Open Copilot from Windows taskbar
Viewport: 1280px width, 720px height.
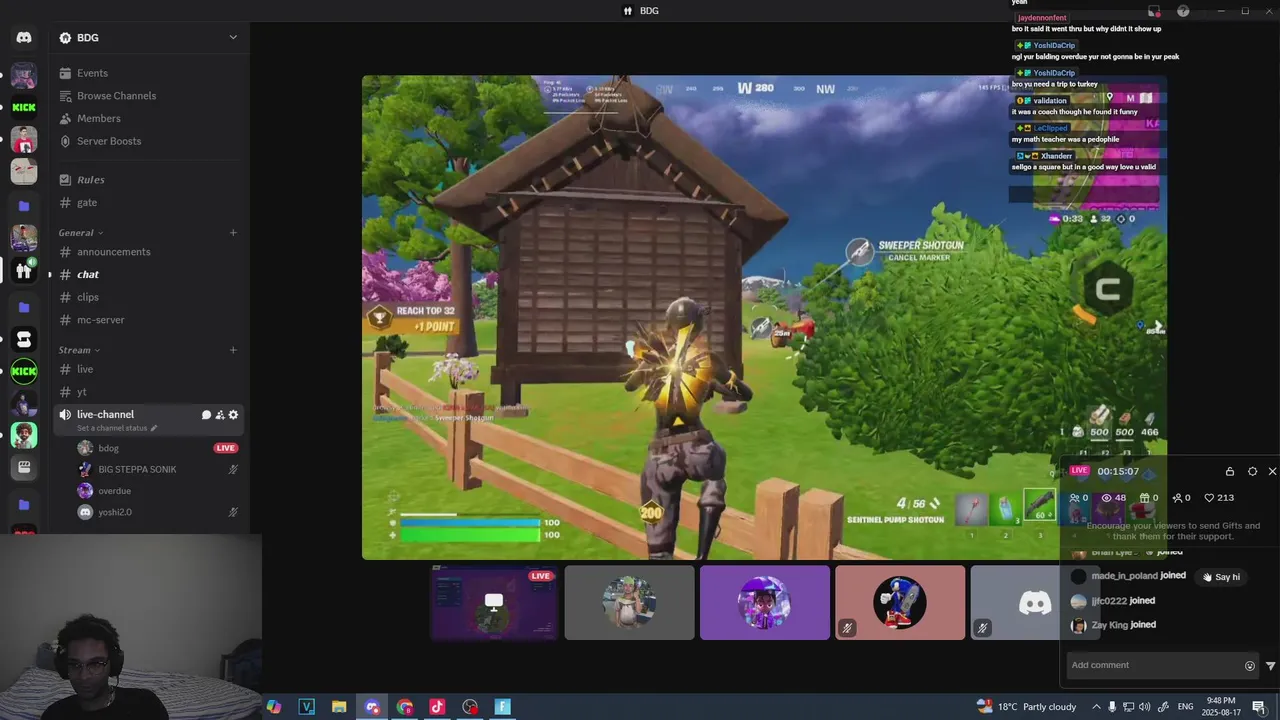pyautogui.click(x=273, y=707)
